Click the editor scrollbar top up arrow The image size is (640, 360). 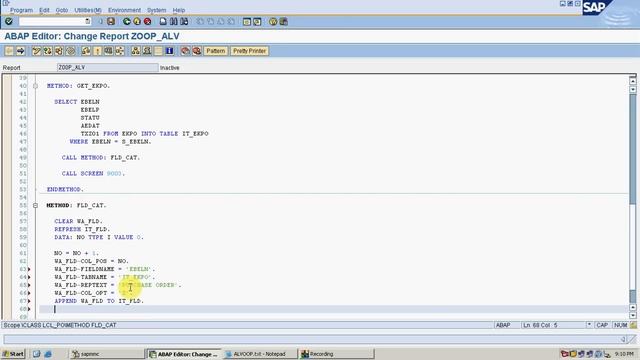633,81
